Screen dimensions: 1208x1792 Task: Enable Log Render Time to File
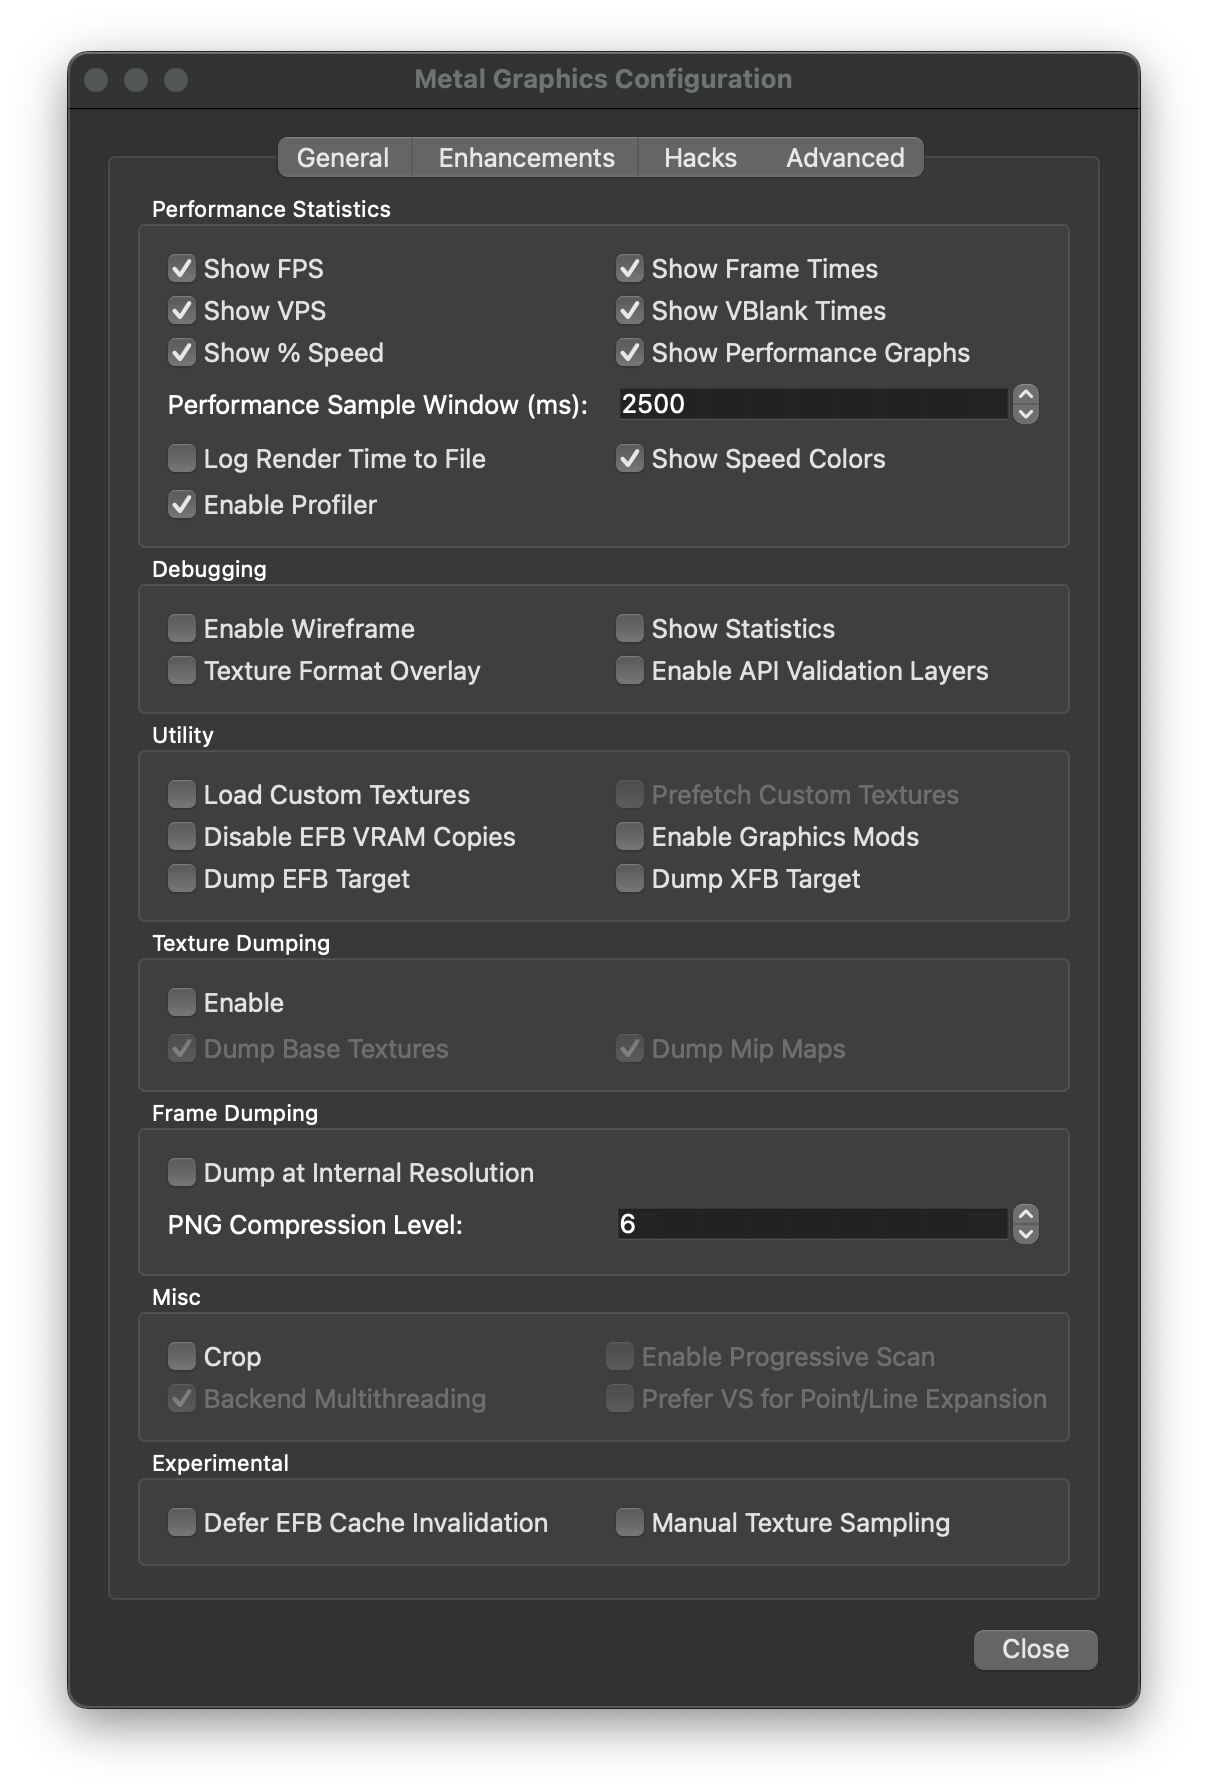pos(181,459)
